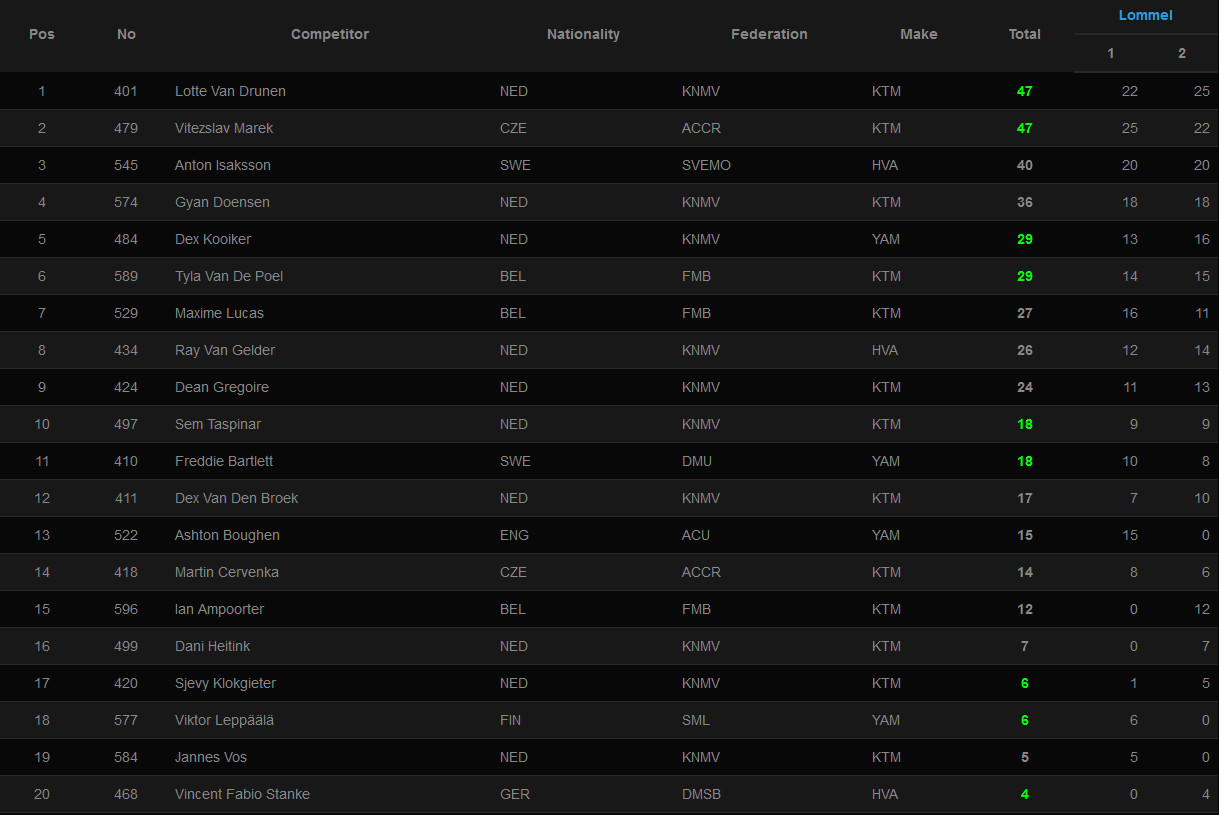Click DMU federation in Bartlett row
The height and width of the screenshot is (815, 1219).
click(x=698, y=461)
